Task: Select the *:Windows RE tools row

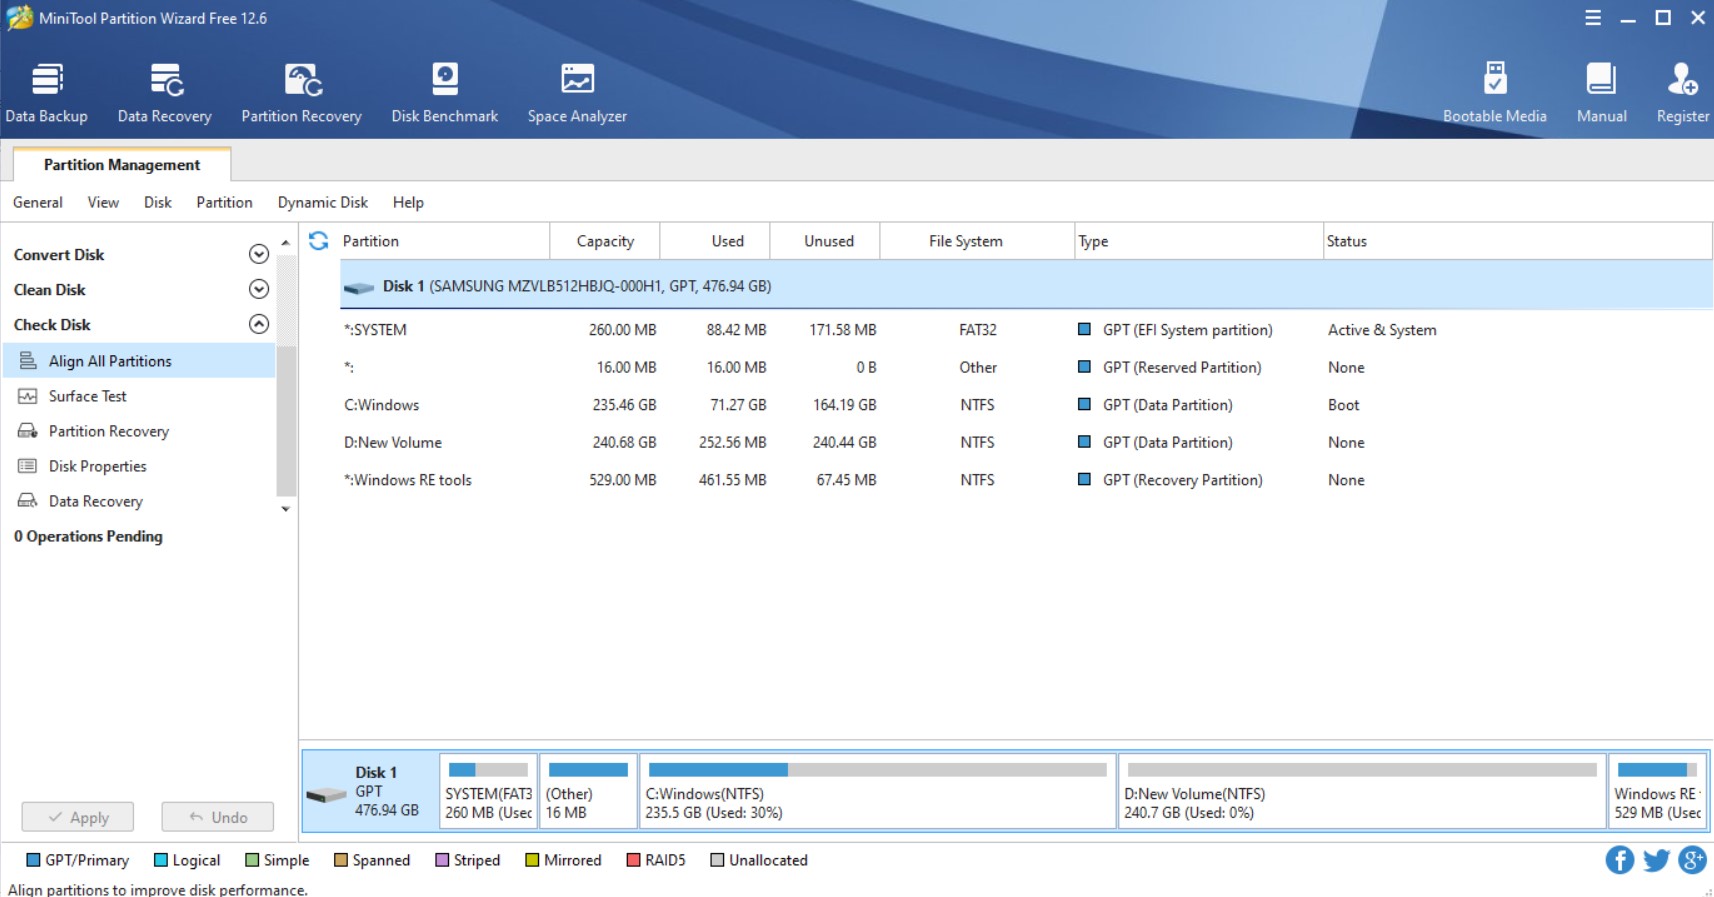Action: (1026, 480)
